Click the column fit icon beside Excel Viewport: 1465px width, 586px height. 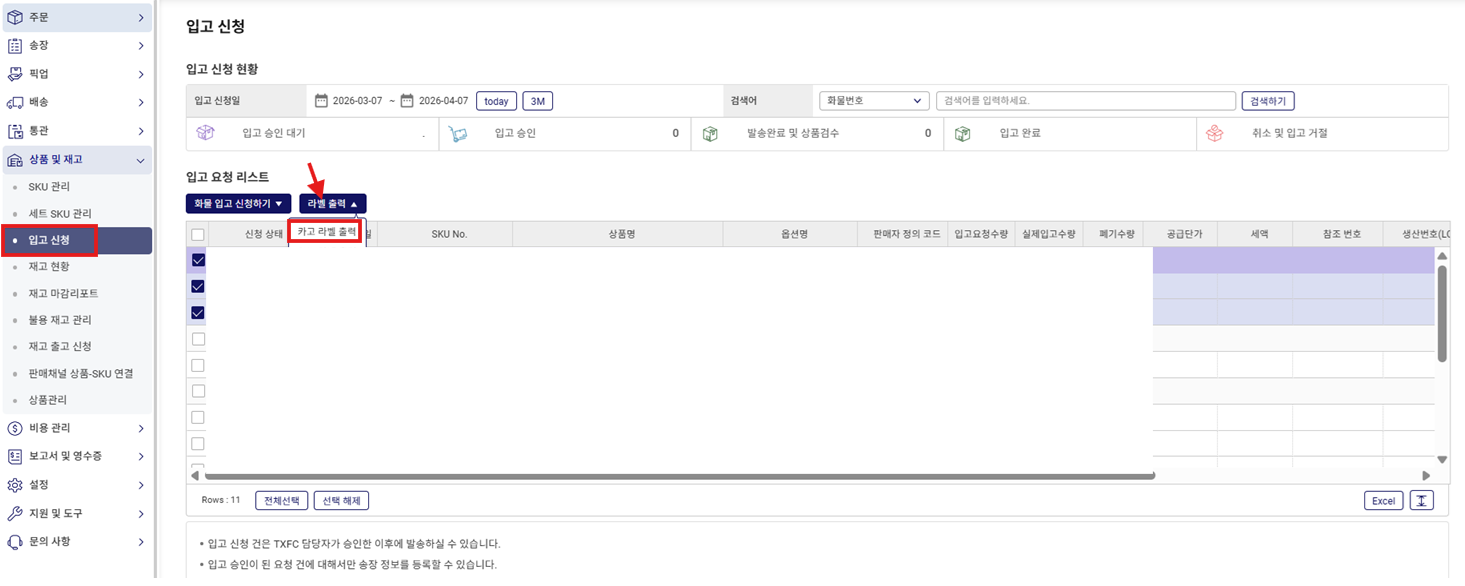tap(1421, 500)
